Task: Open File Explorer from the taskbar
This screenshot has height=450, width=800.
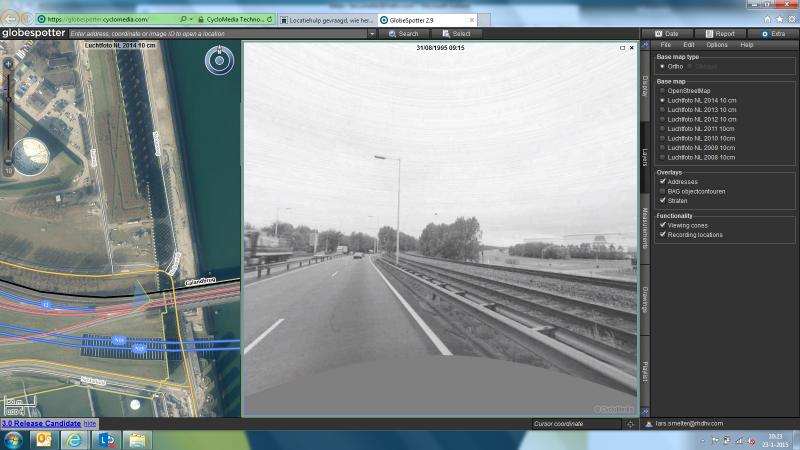Action: point(137,440)
